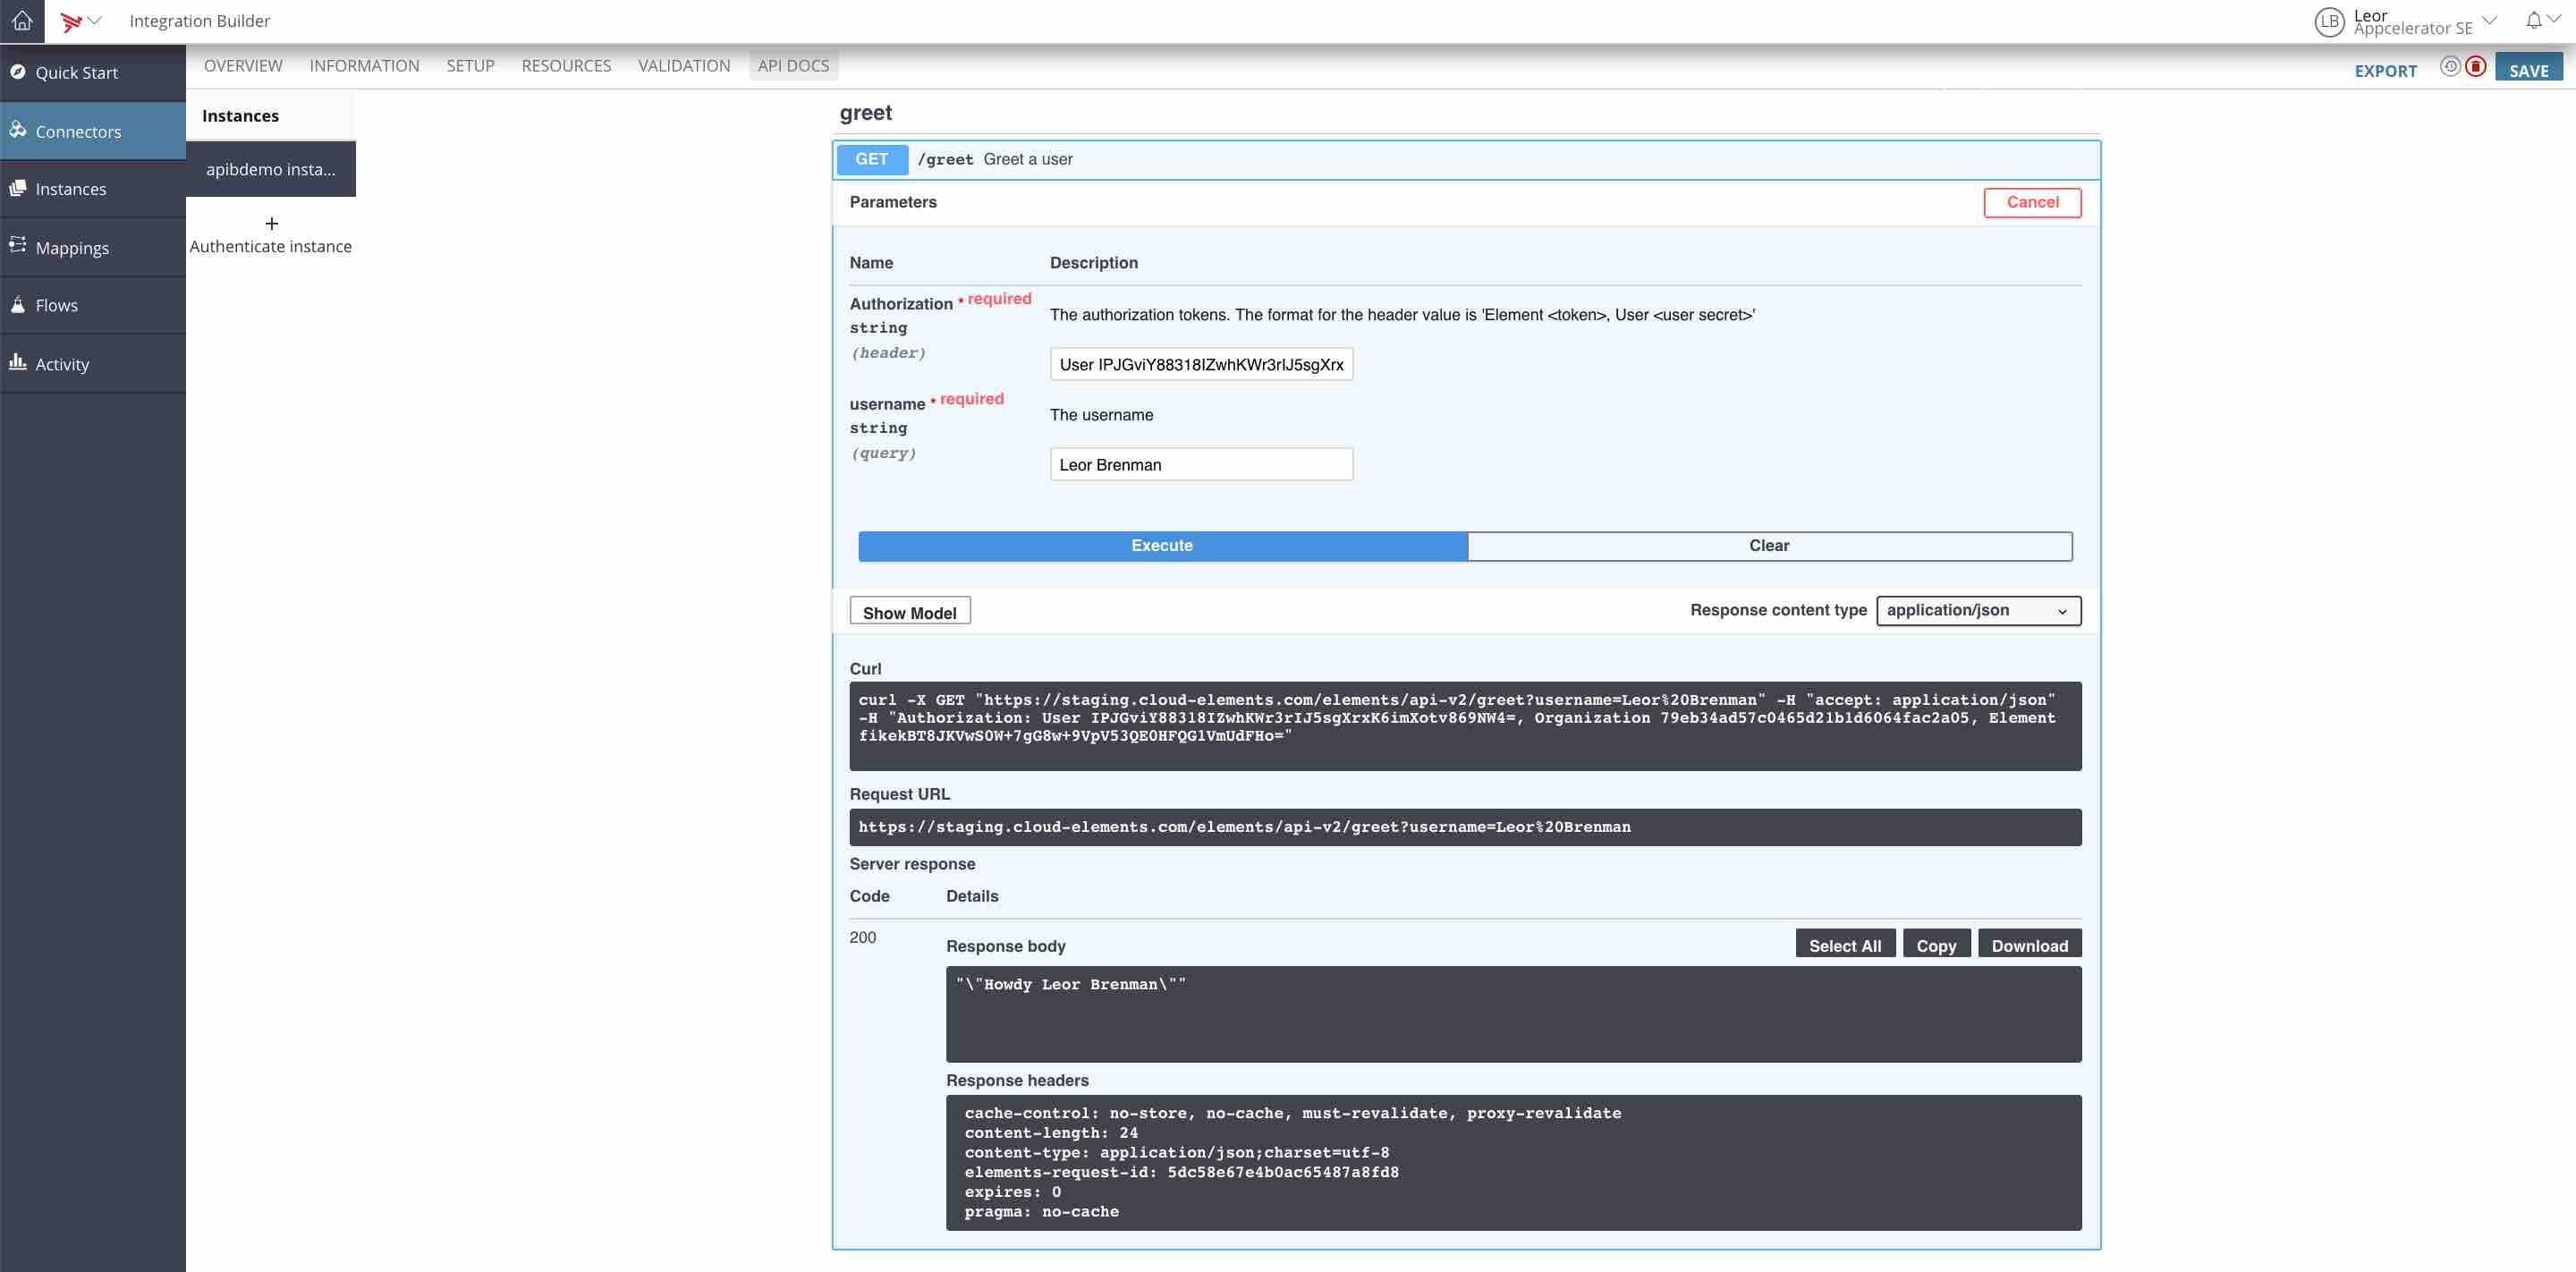The image size is (2576, 1272).
Task: Expand Leor user account dropdown chevron
Action: click(x=2490, y=20)
